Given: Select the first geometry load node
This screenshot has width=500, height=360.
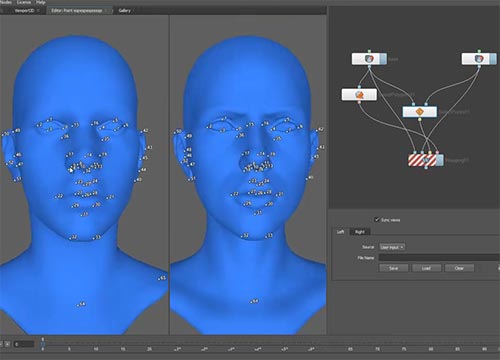Looking at the screenshot, I should (366, 59).
